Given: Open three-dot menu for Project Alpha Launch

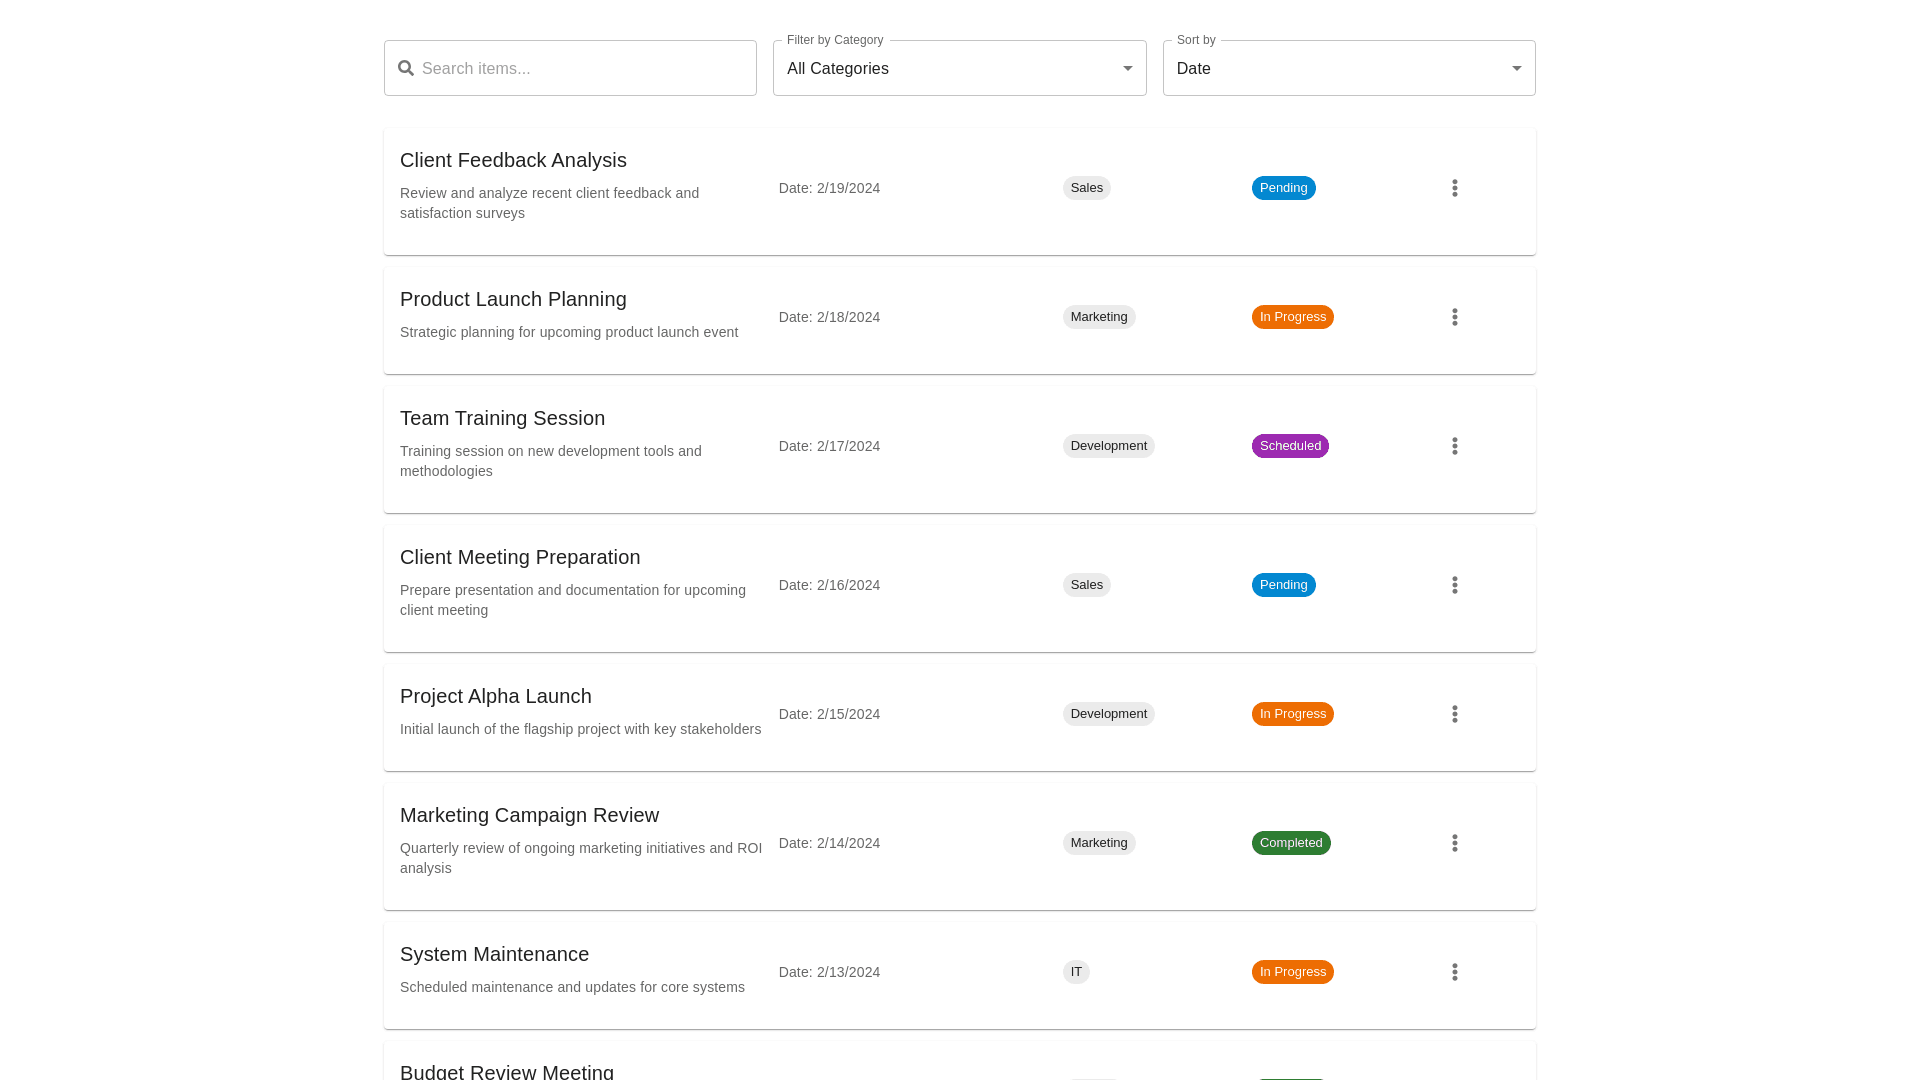Looking at the screenshot, I should [x=1454, y=714].
